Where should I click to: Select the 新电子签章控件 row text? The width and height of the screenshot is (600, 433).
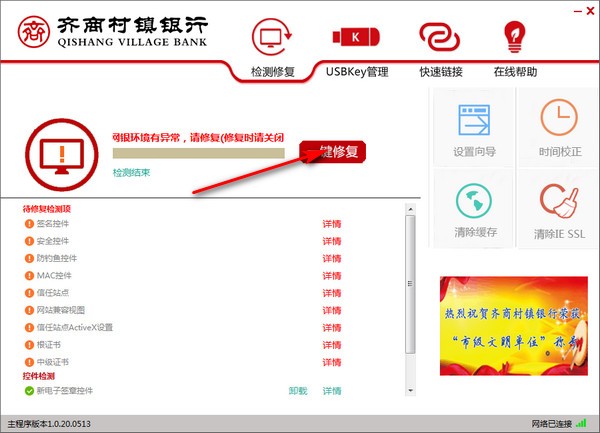tap(65, 391)
